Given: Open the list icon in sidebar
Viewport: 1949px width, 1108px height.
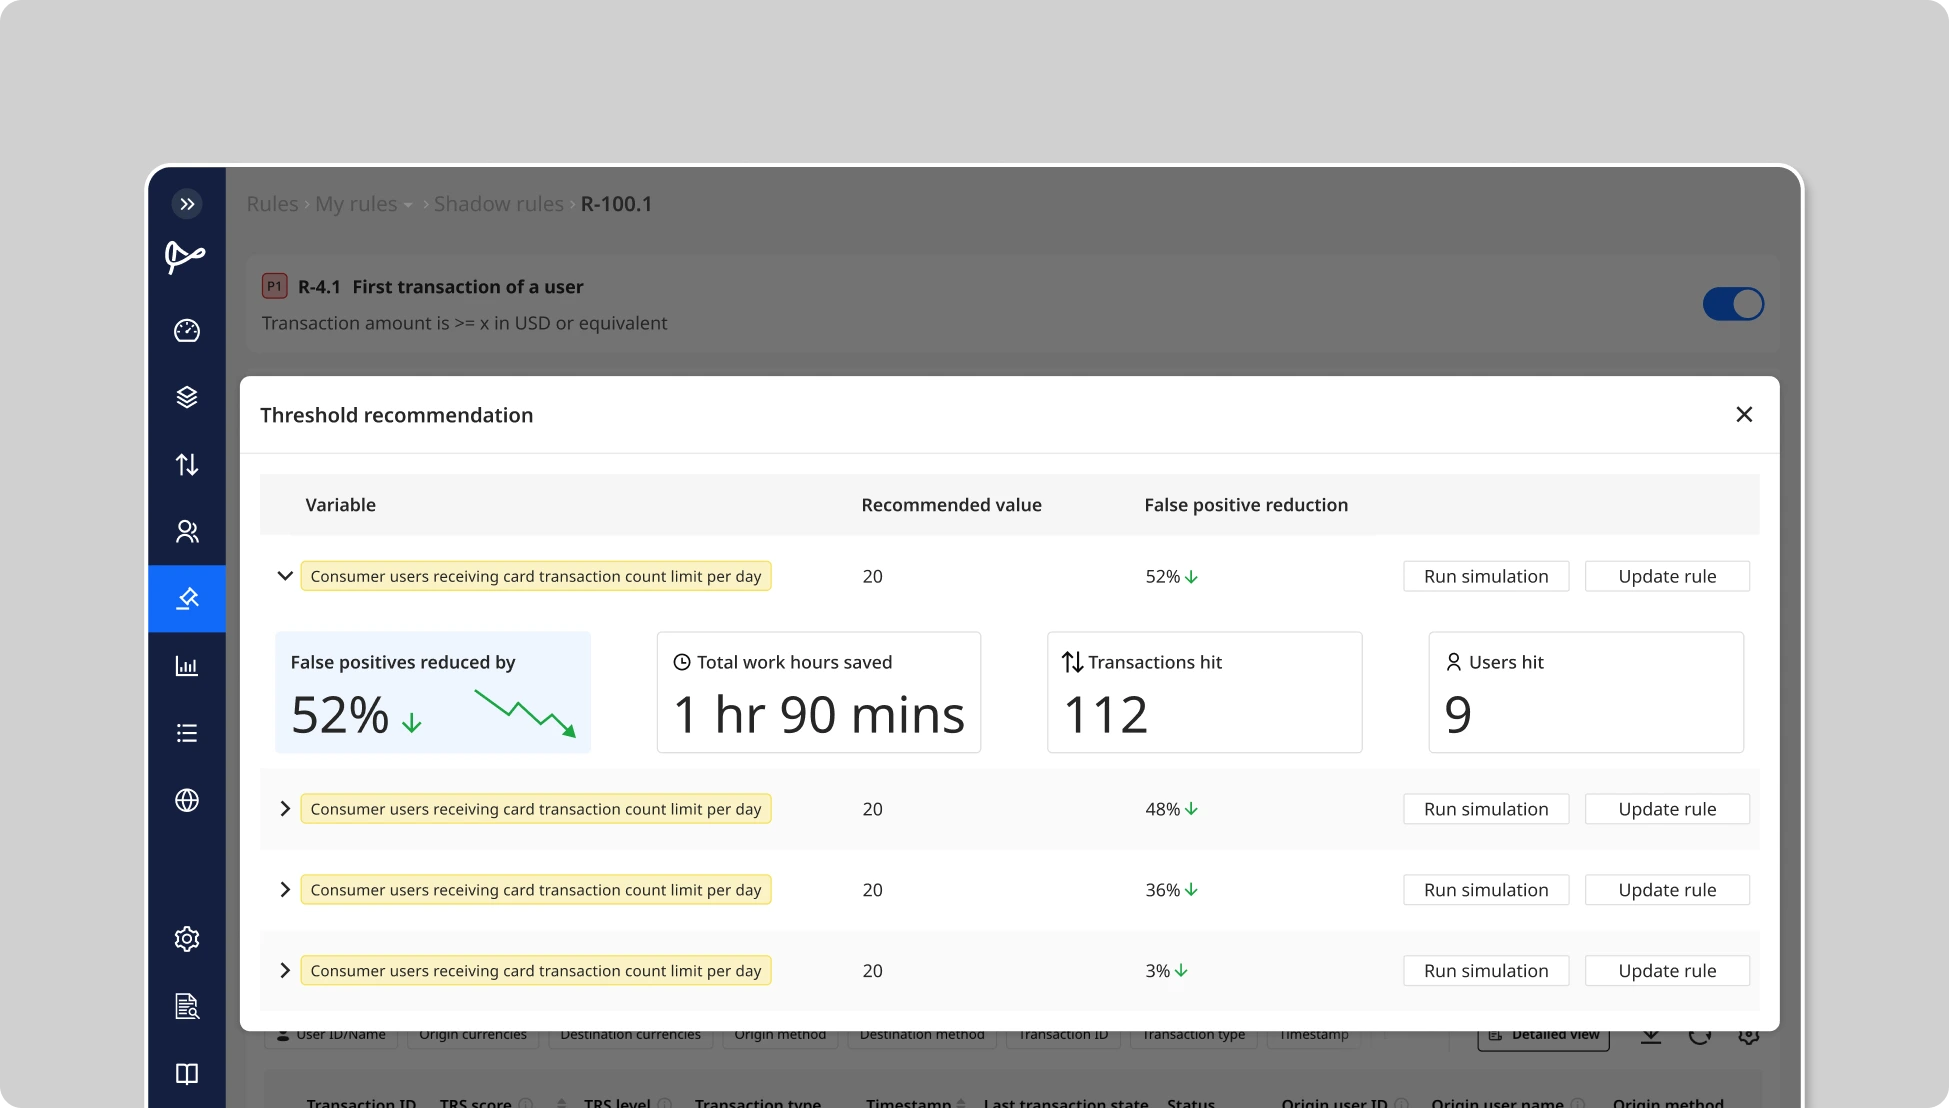Looking at the screenshot, I should pos(187,733).
